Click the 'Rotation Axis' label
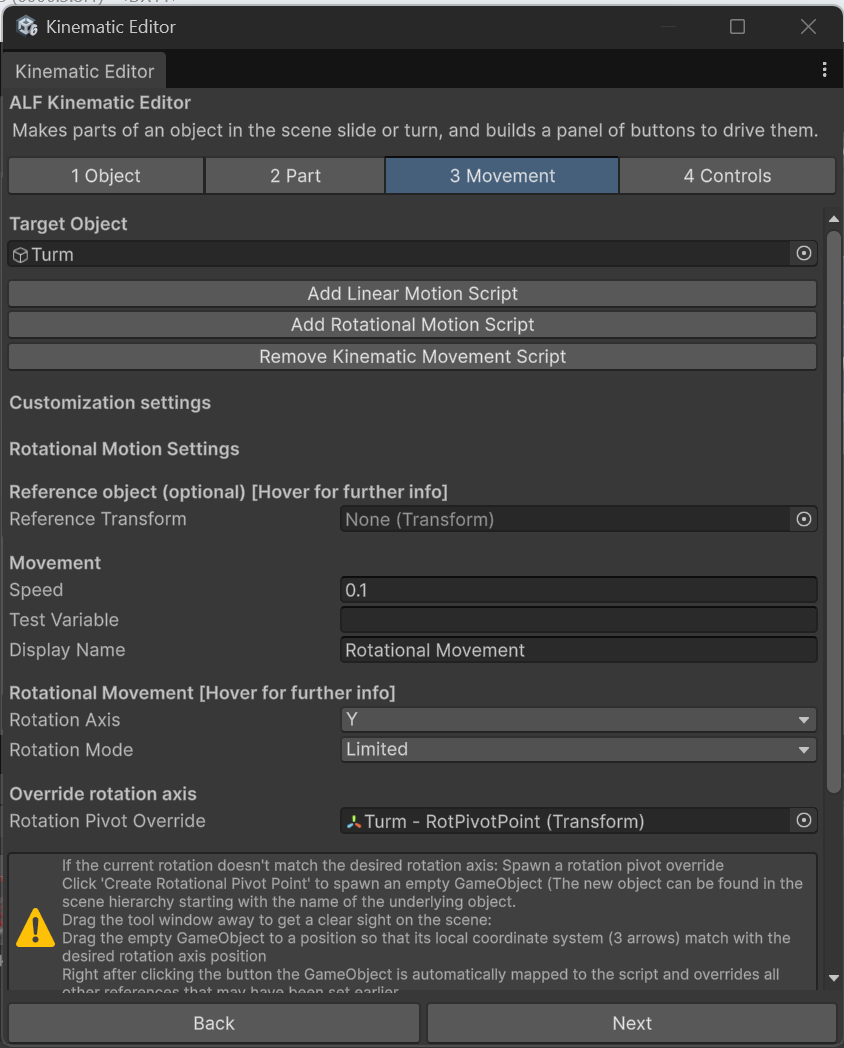844x1048 pixels. tap(65, 720)
